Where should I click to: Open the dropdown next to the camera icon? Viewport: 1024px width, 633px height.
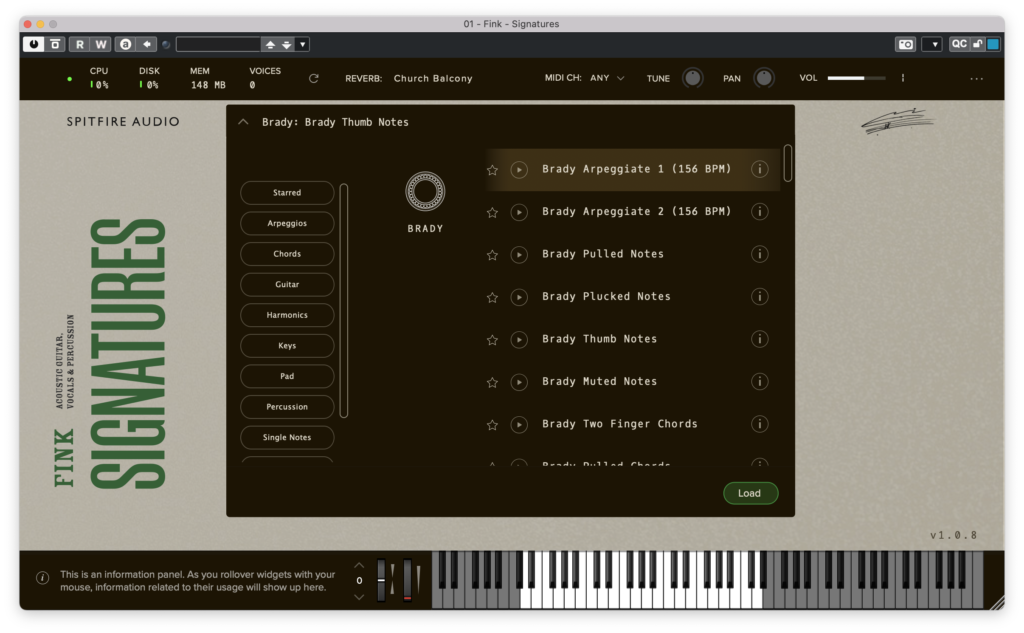tap(934, 44)
